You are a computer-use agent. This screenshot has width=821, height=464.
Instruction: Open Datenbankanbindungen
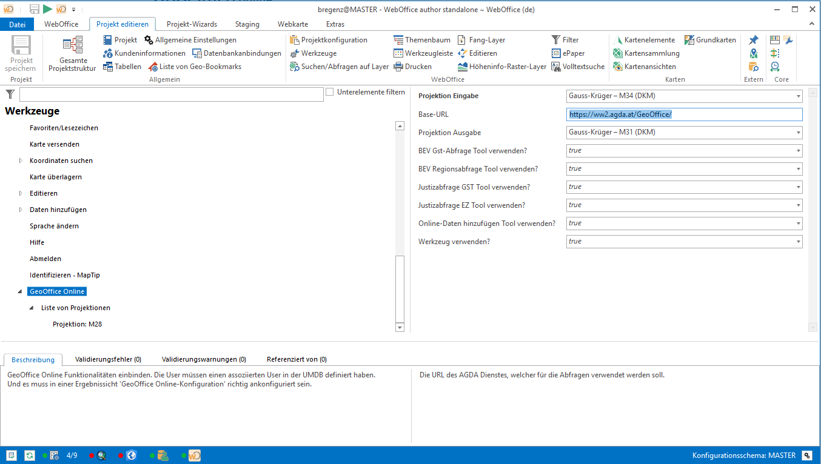click(x=237, y=53)
